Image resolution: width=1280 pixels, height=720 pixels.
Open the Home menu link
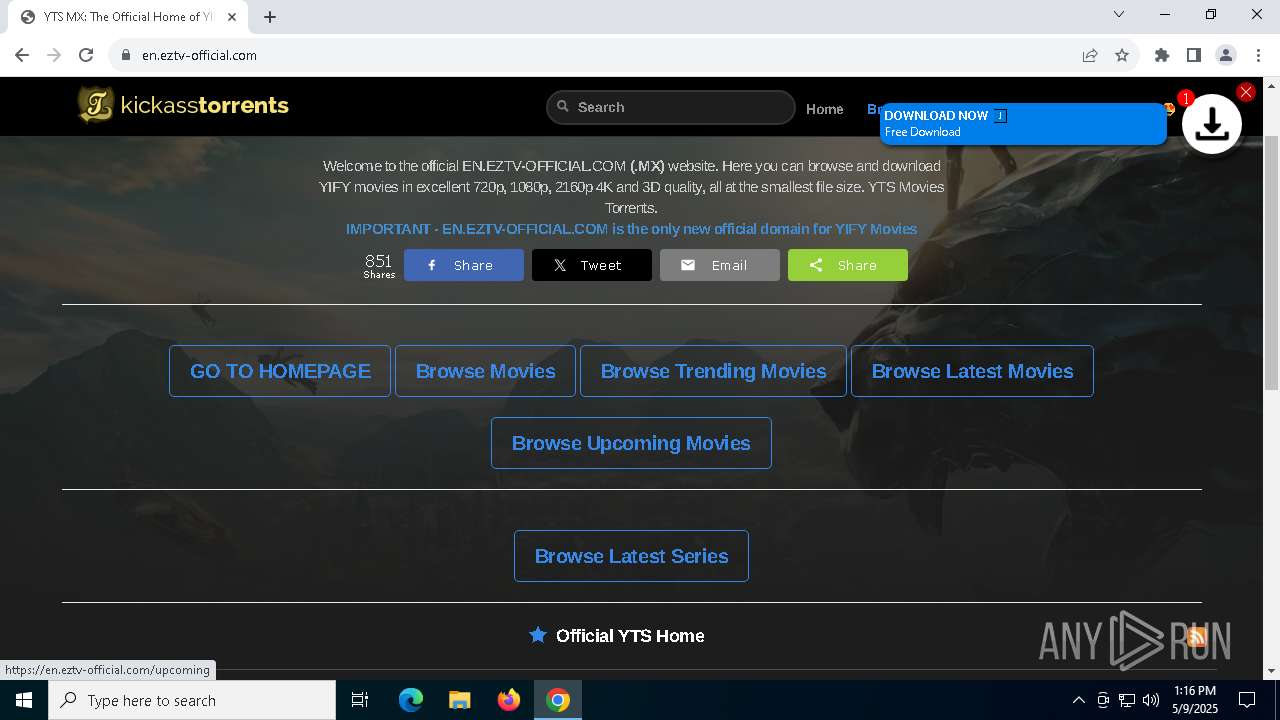[825, 109]
